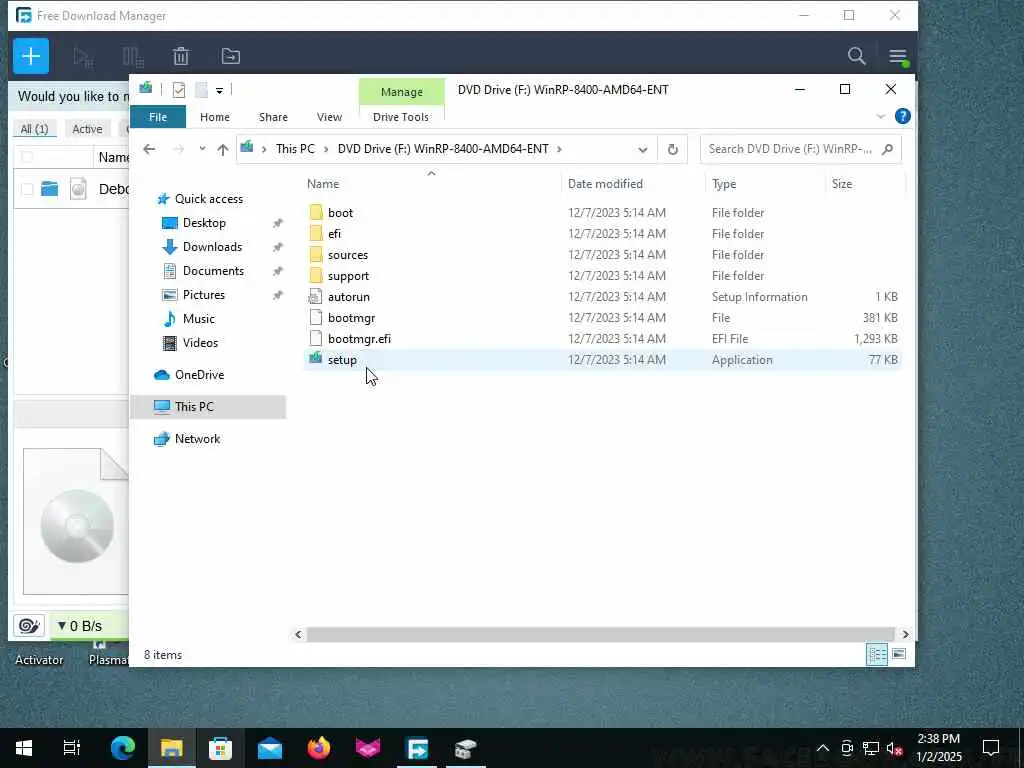Open Videos in navigation pane
This screenshot has width=1024, height=768.
(200, 343)
